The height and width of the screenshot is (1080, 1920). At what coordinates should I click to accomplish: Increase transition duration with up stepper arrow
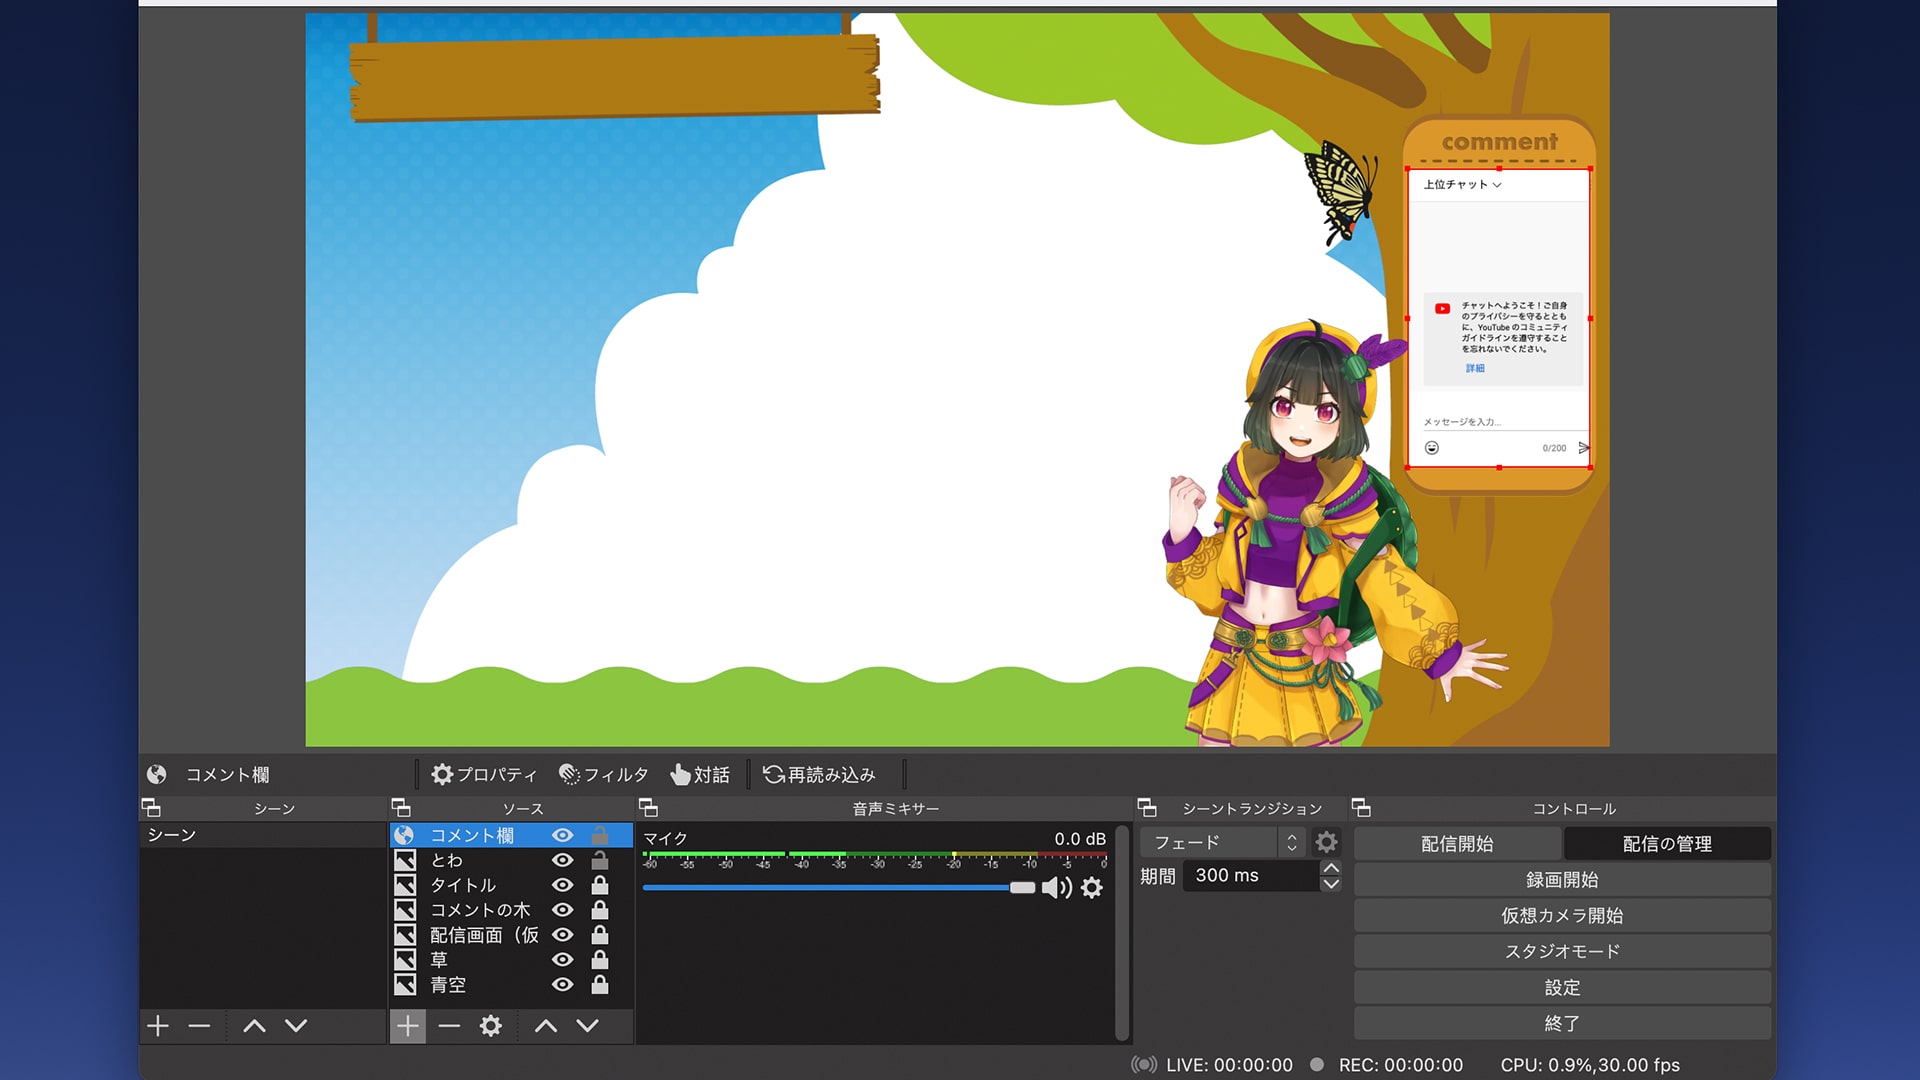coord(1331,868)
